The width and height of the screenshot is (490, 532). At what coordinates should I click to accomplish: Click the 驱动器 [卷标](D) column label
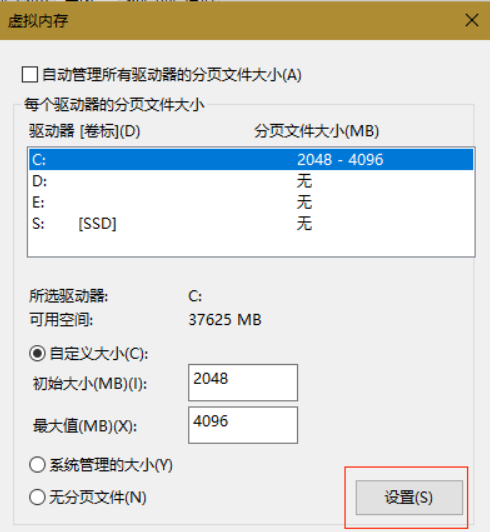[x=84, y=131]
